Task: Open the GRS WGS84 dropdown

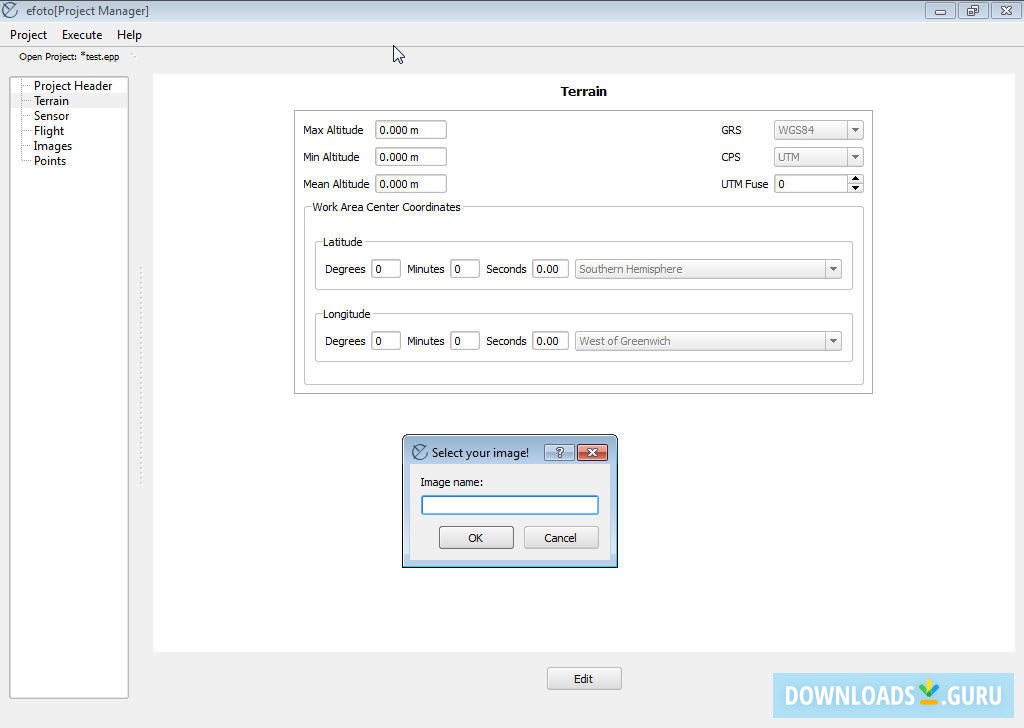Action: pos(818,130)
